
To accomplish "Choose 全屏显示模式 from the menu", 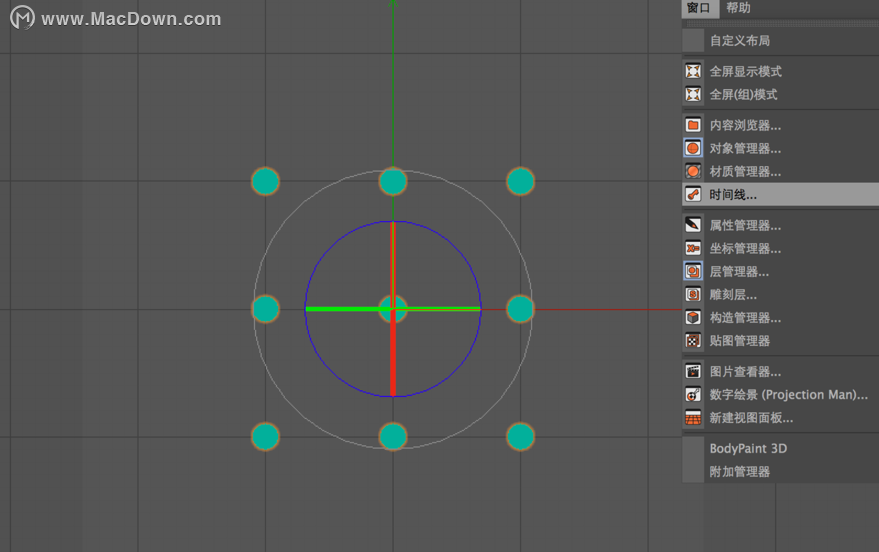I will tap(746, 71).
